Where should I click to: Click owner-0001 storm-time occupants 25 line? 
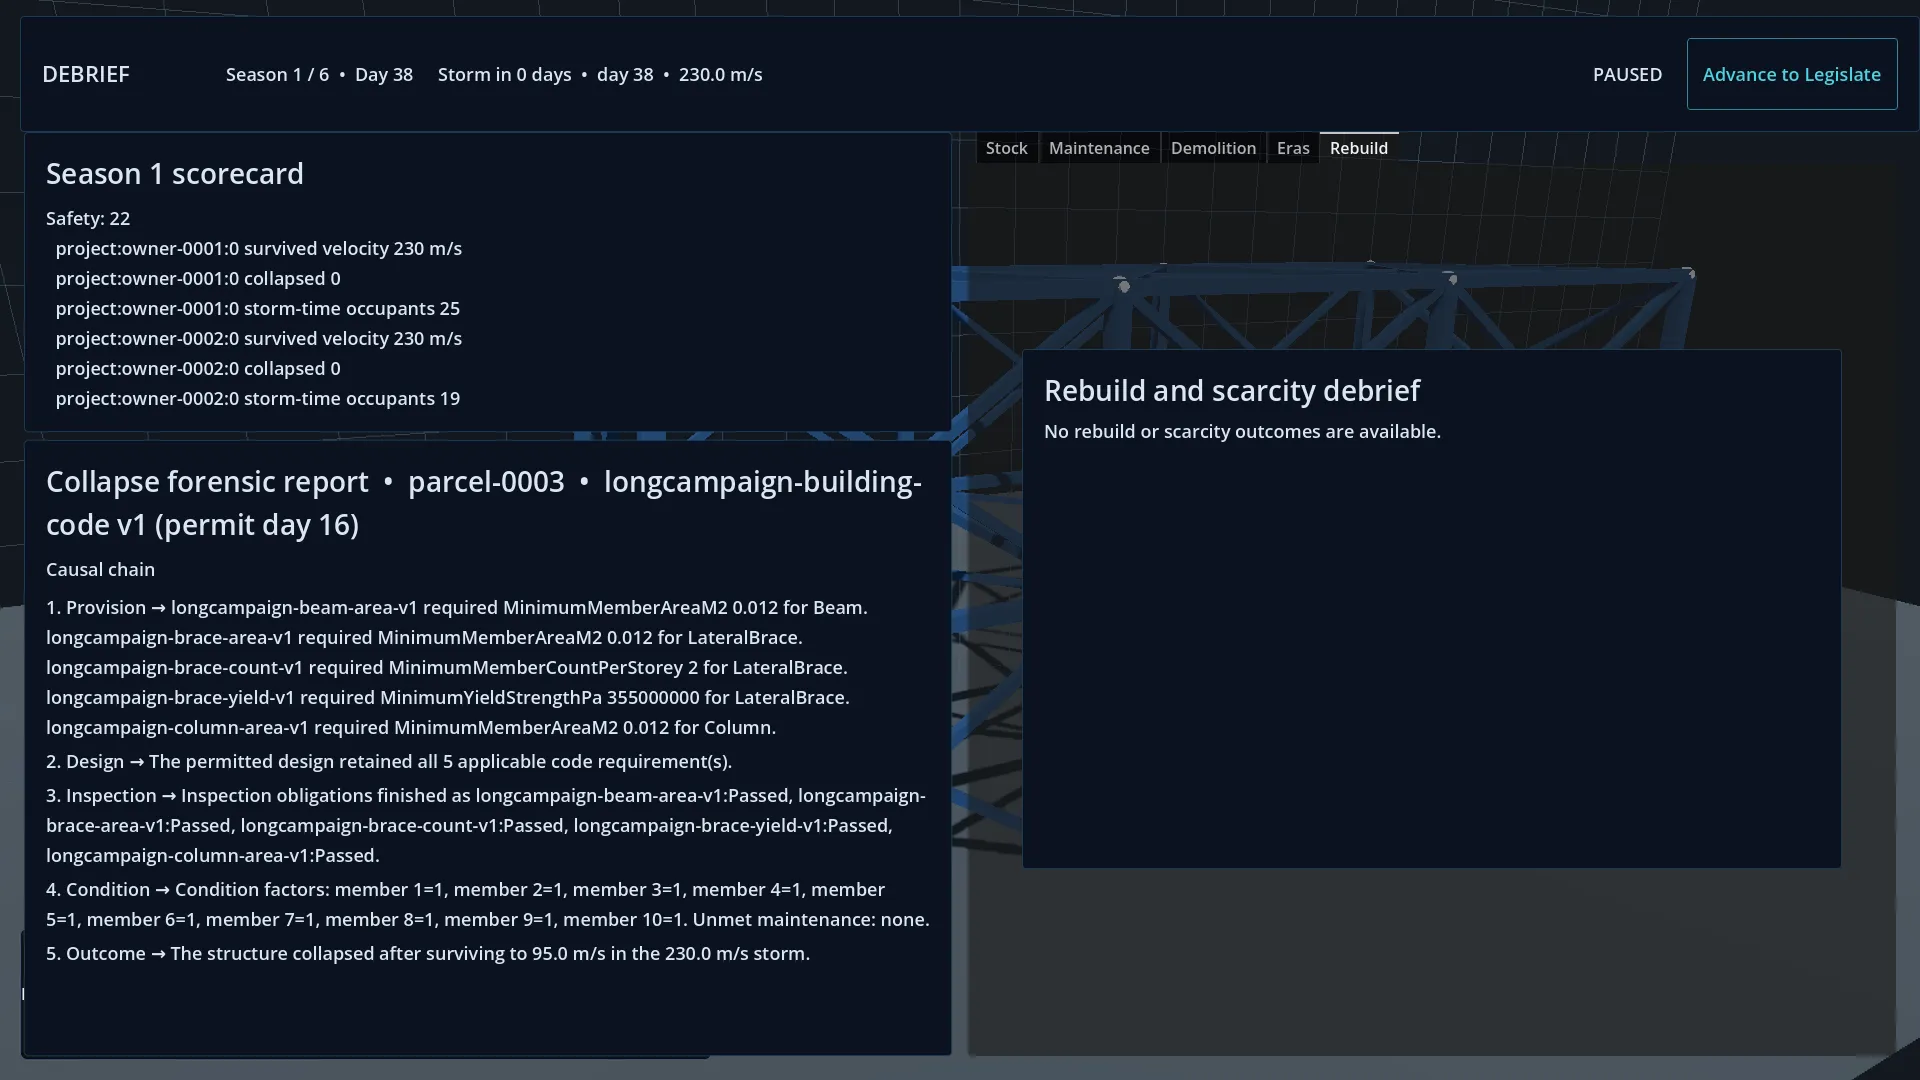pyautogui.click(x=258, y=308)
